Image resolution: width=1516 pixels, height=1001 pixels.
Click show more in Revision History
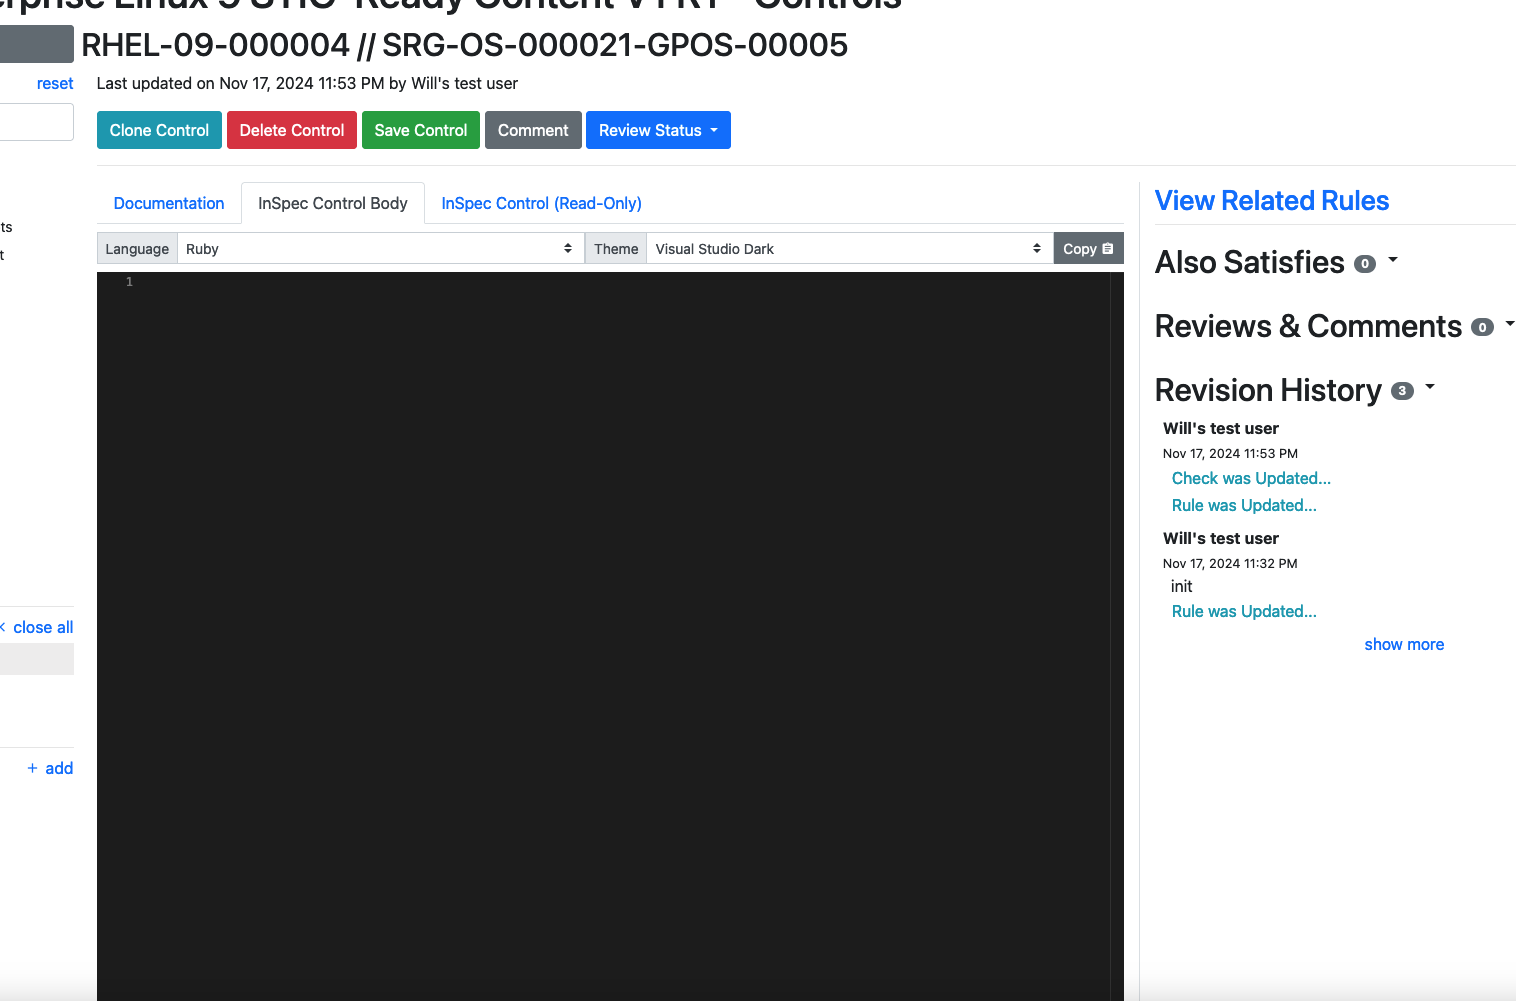(x=1403, y=645)
